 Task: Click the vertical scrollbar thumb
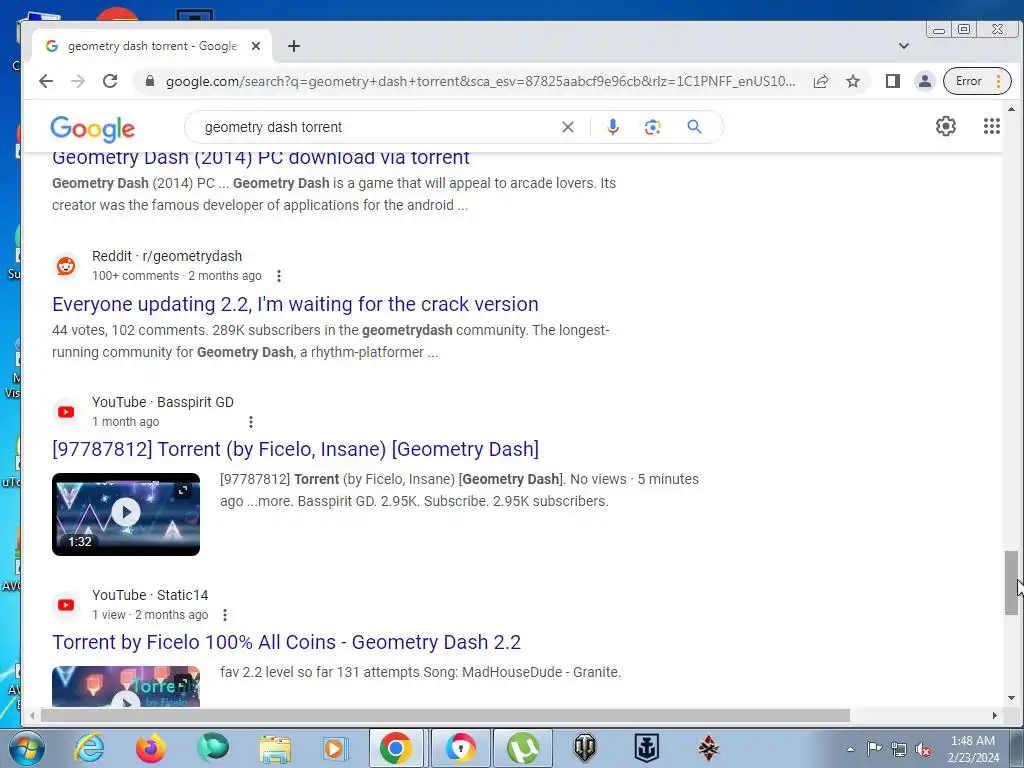[1011, 583]
